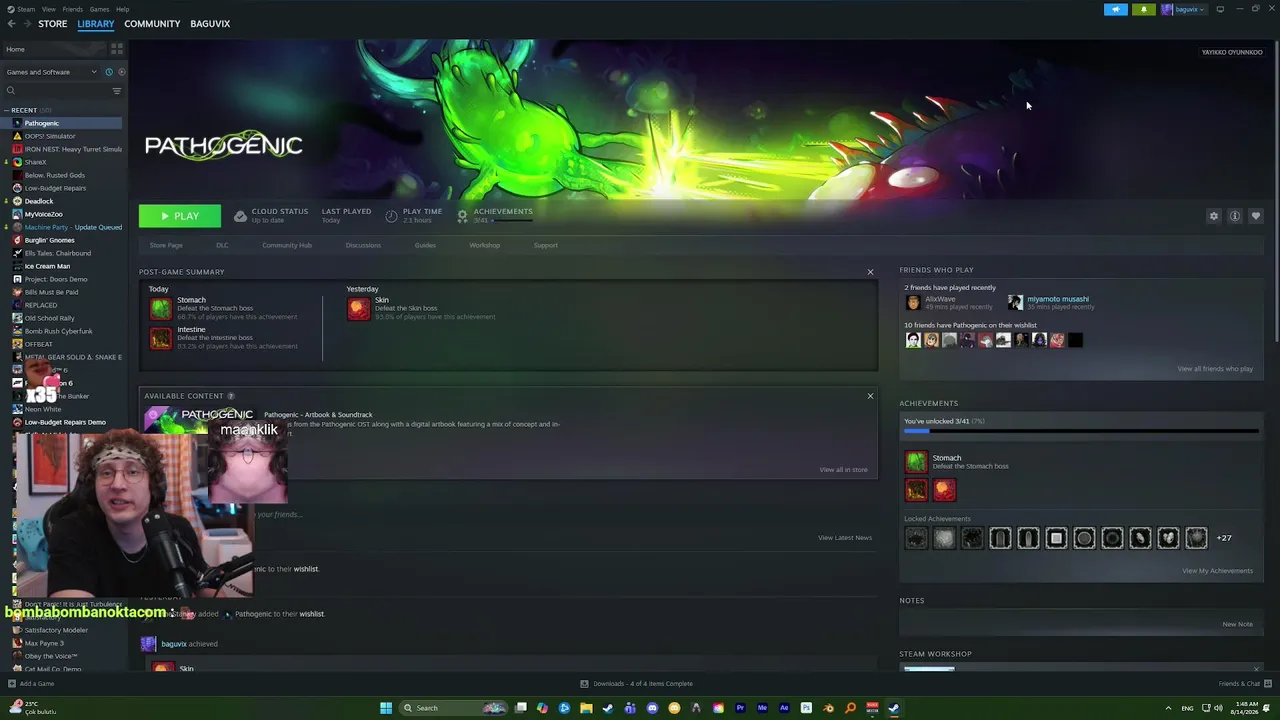Open game settings gear icon
1280x720 pixels.
pyautogui.click(x=1214, y=216)
